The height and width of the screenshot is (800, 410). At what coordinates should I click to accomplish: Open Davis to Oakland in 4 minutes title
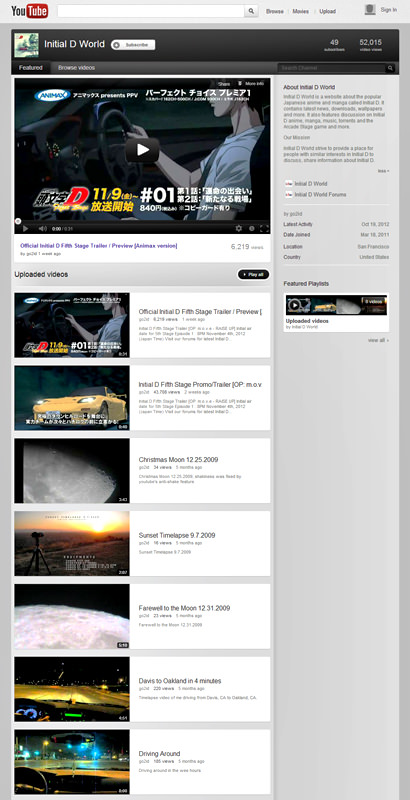point(180,681)
